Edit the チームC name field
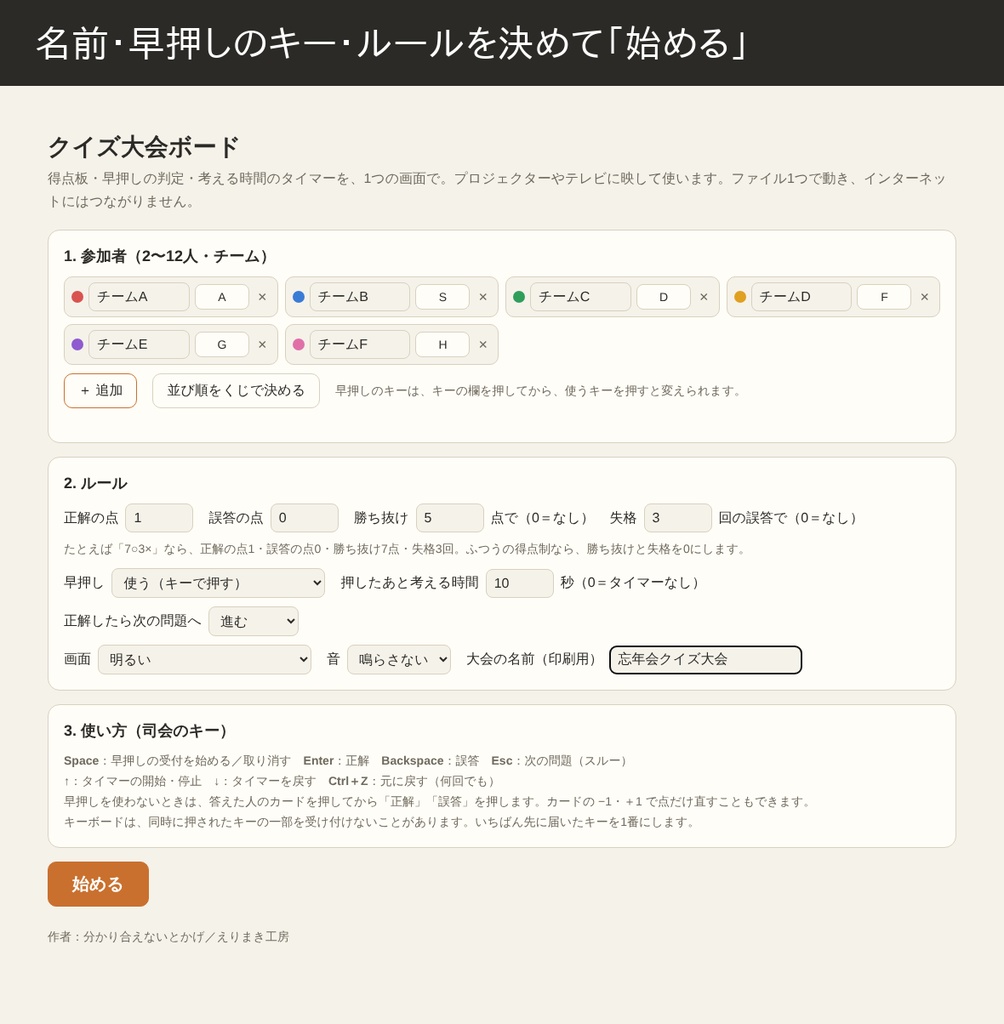The image size is (1004, 1024). point(581,297)
